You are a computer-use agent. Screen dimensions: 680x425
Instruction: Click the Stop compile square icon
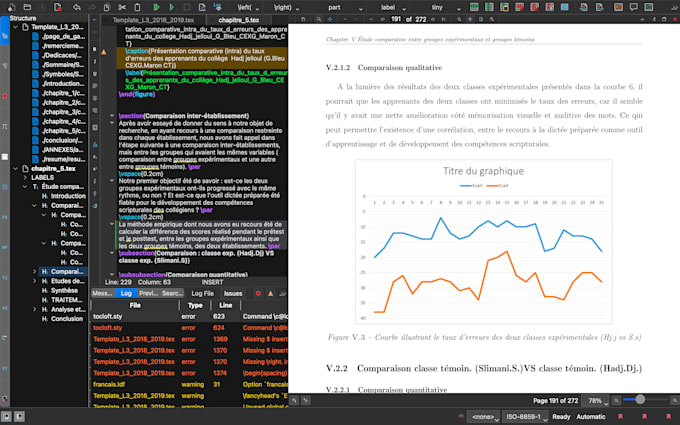(x=187, y=7)
